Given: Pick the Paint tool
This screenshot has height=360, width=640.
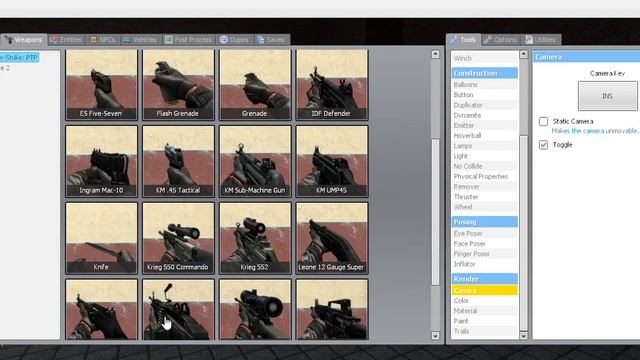Looking at the screenshot, I should point(484,321).
